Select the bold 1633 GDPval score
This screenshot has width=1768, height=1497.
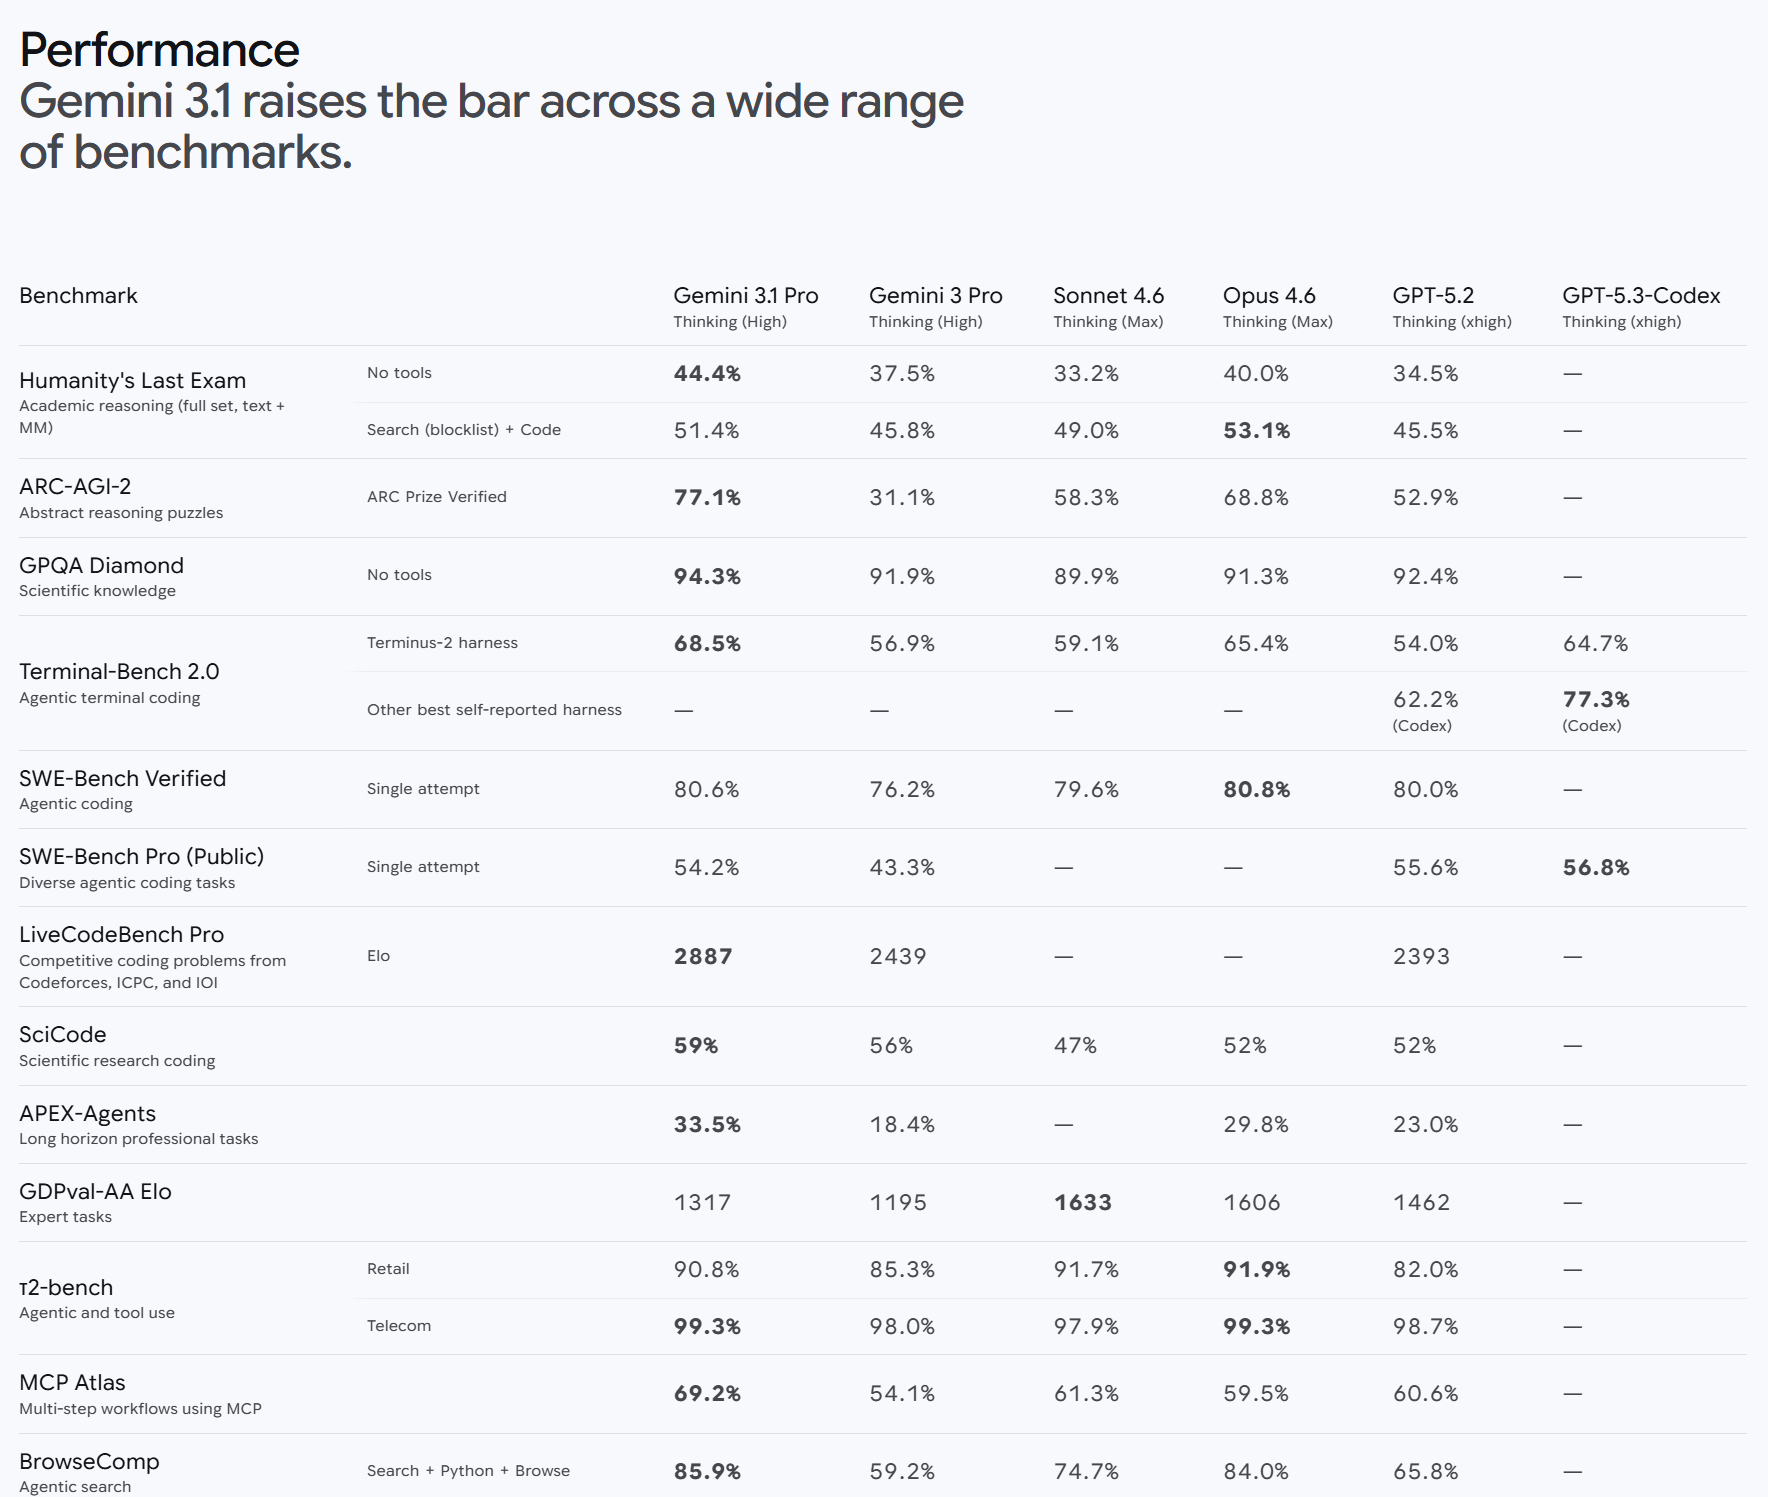pos(1082,1203)
